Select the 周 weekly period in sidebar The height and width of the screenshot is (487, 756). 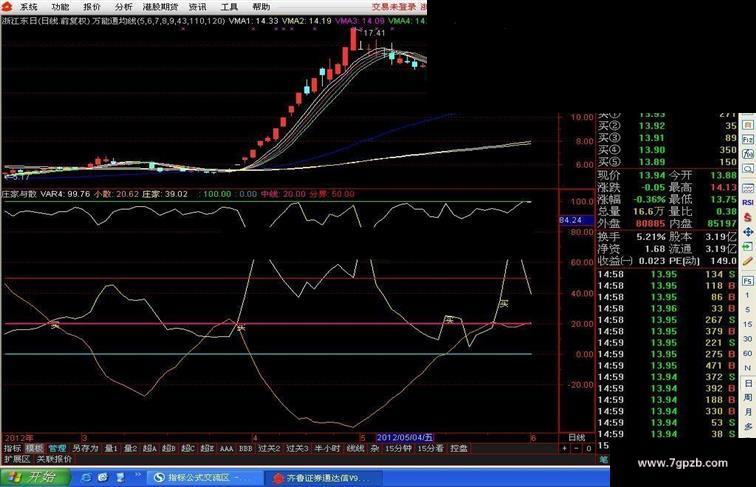coord(747,398)
